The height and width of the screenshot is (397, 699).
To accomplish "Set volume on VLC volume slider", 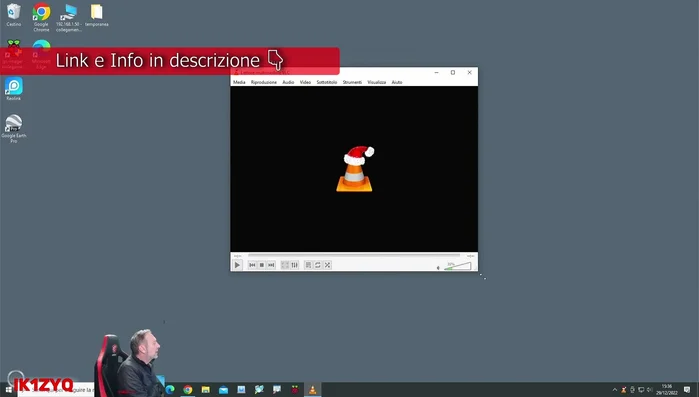I will [457, 266].
